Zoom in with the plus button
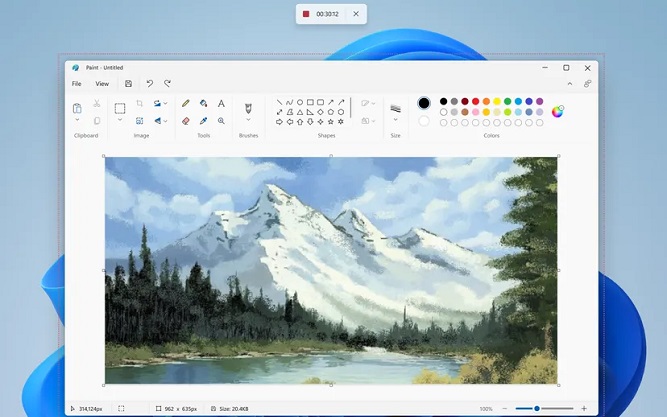 tap(584, 408)
